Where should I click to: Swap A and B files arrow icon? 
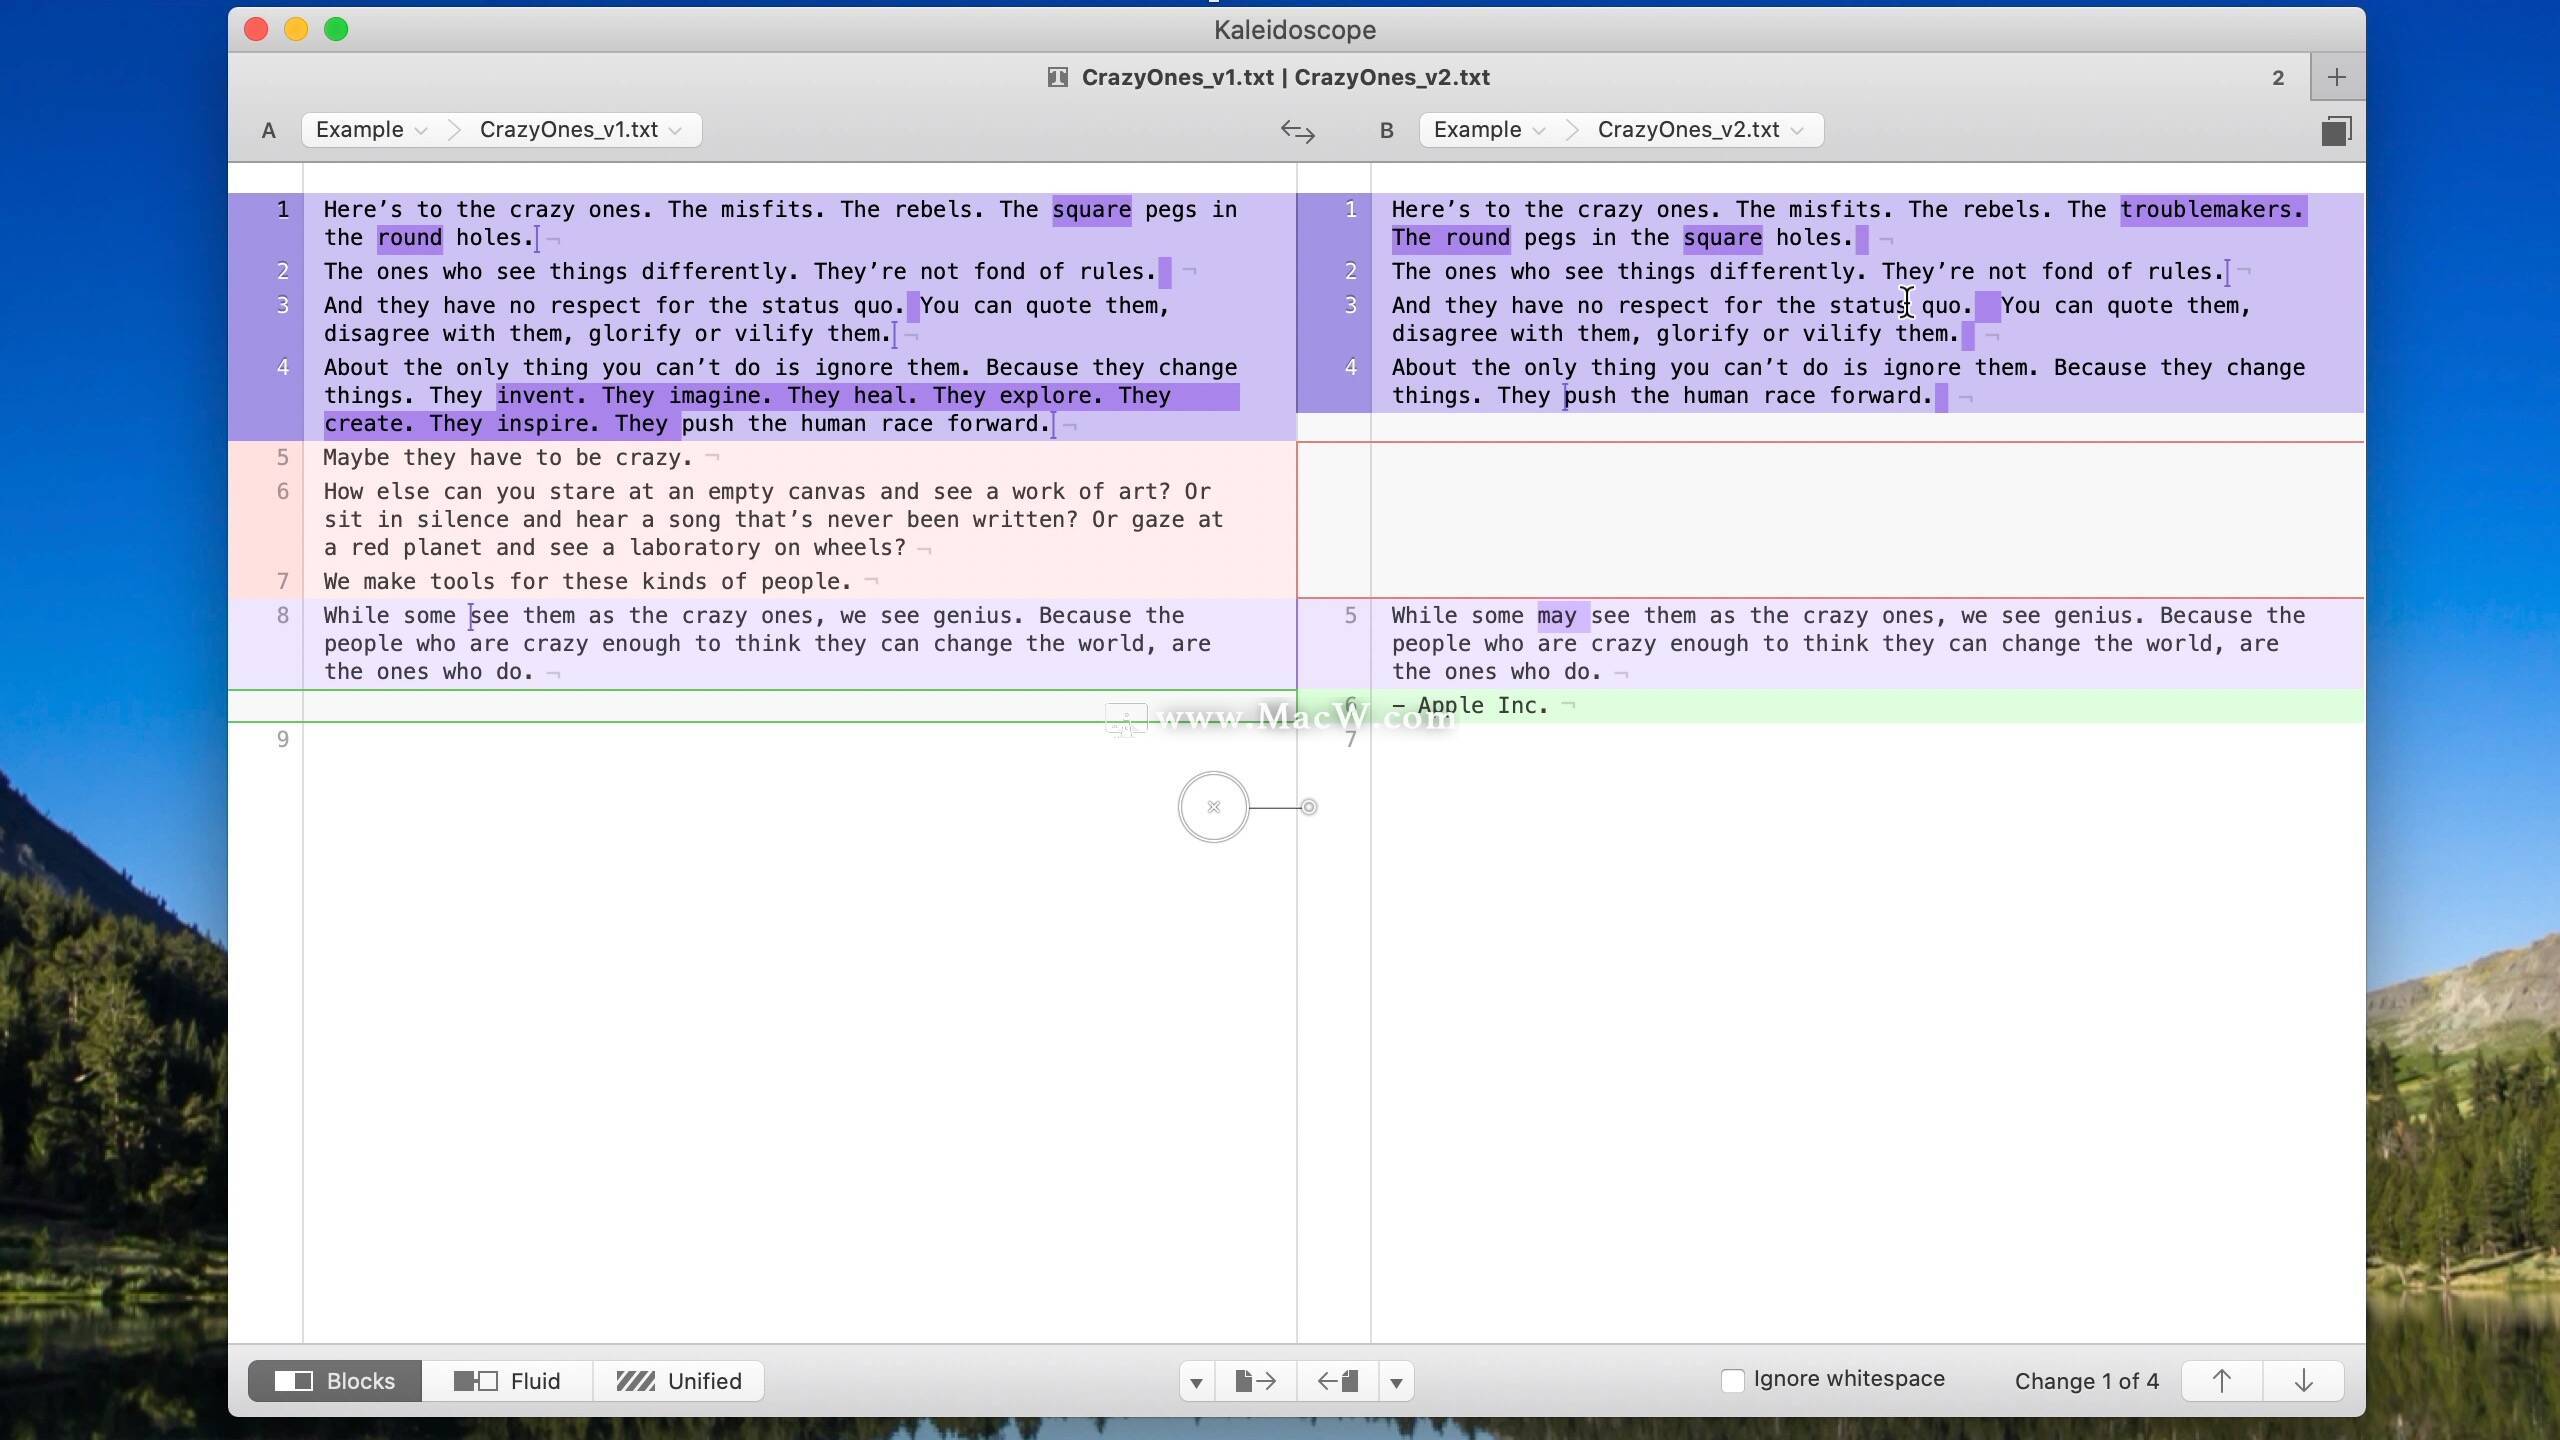[x=1297, y=131]
